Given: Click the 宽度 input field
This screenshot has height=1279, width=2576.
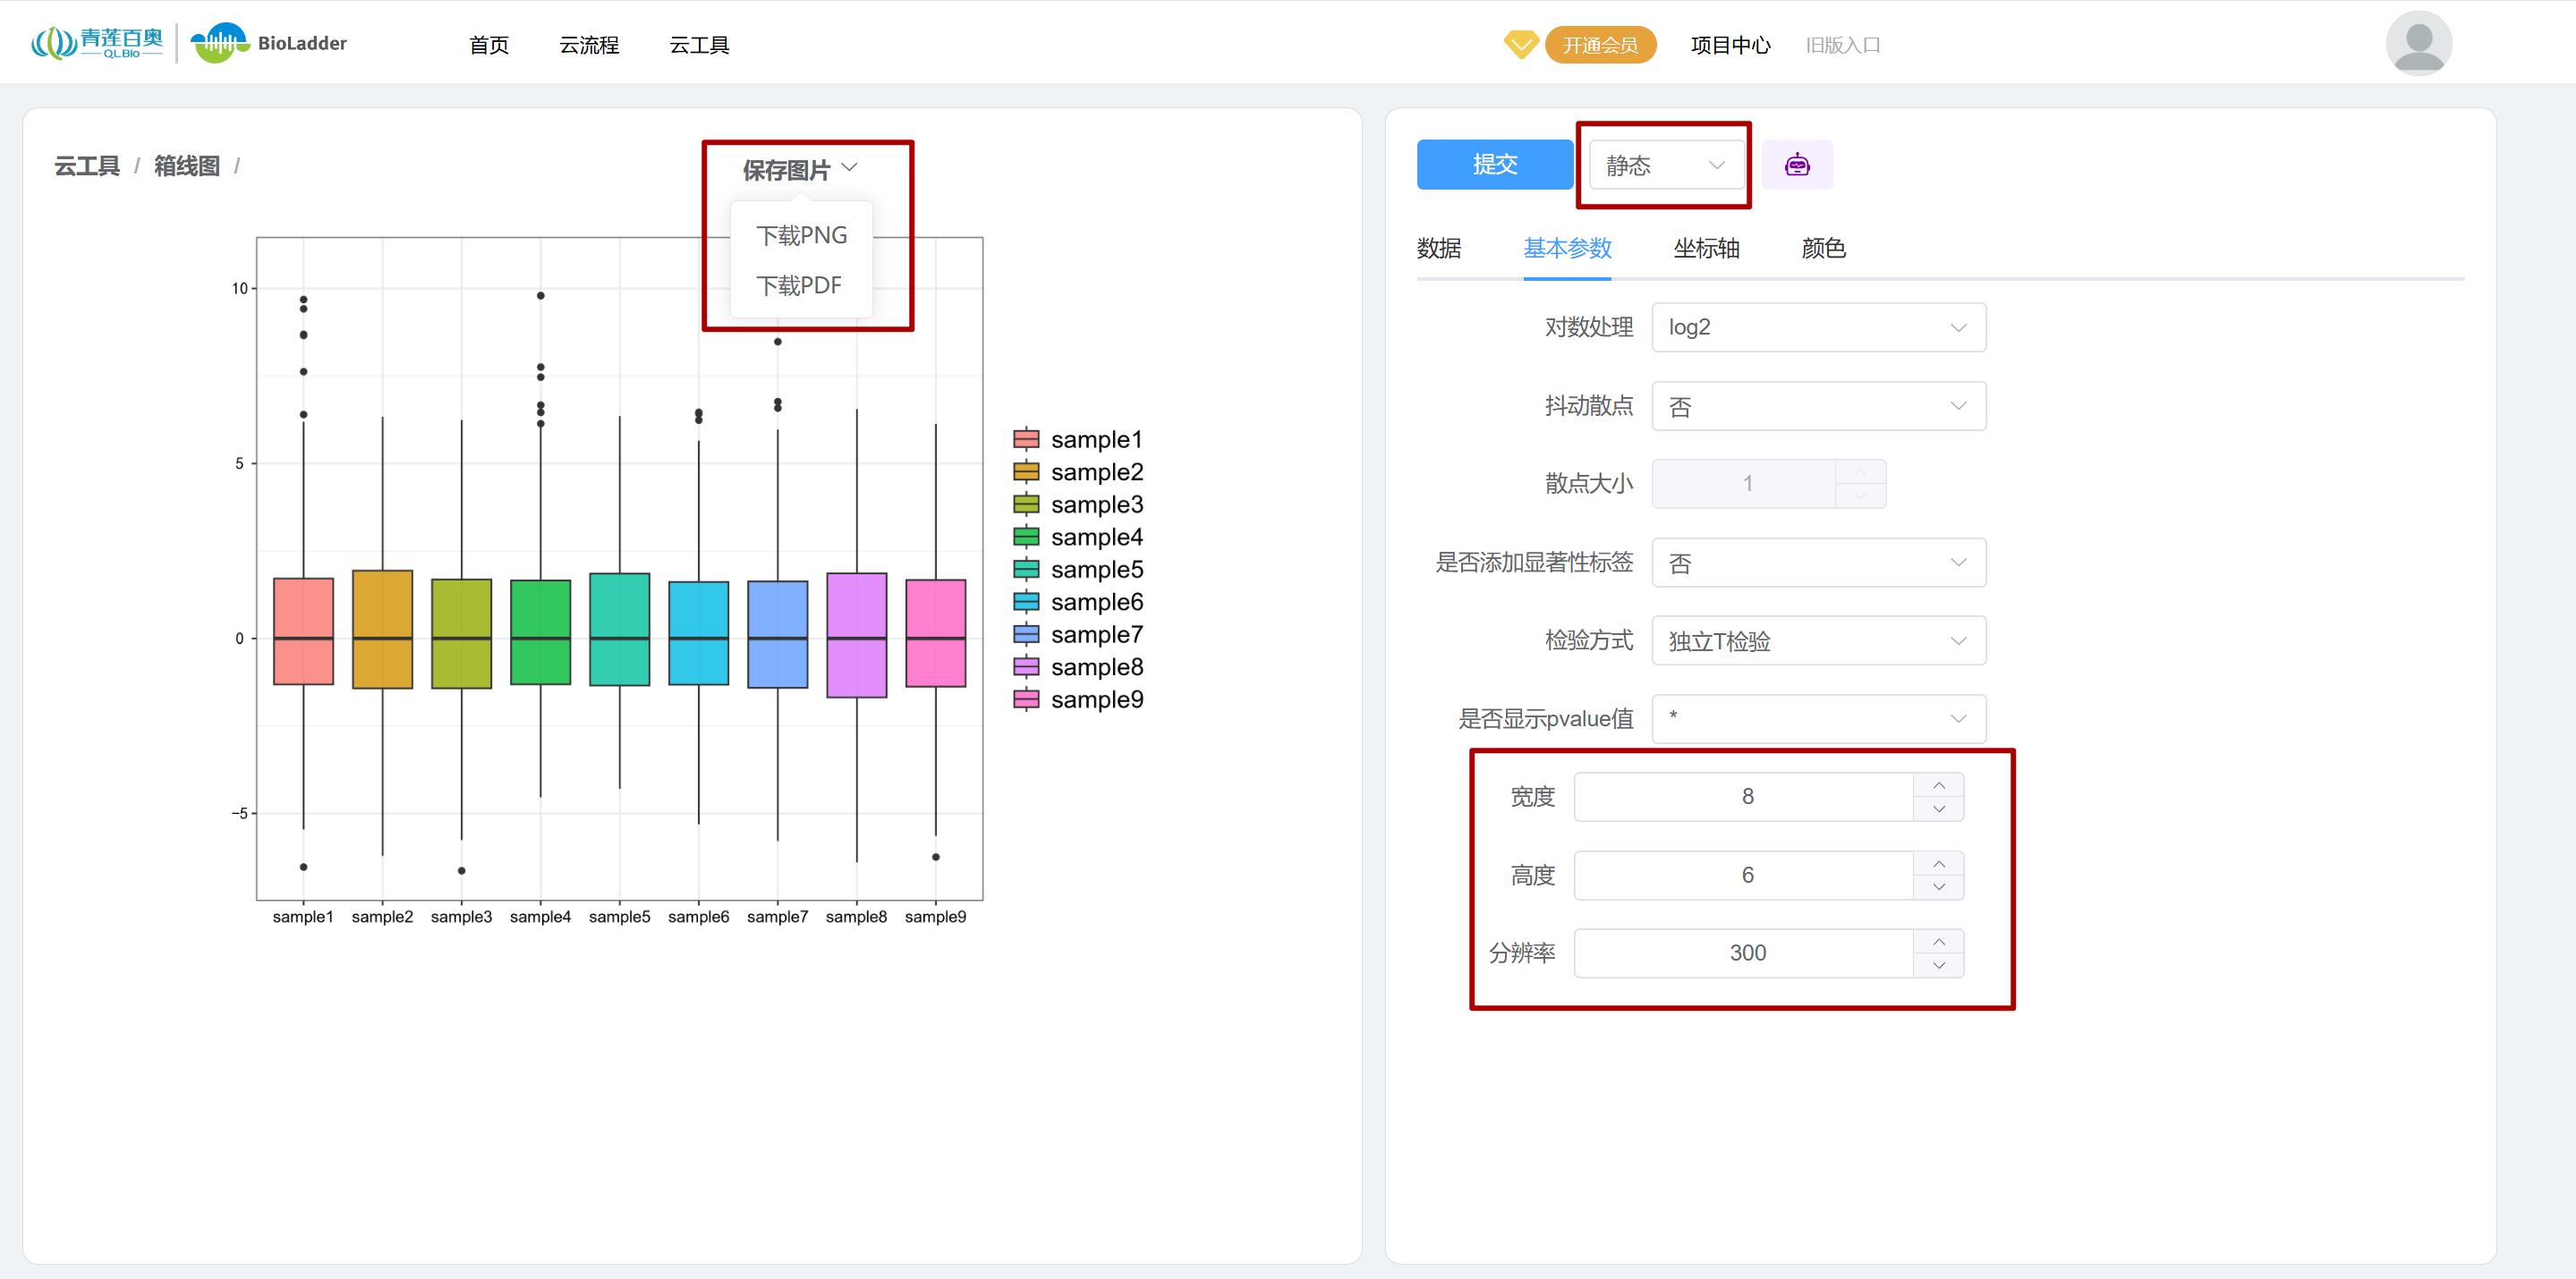Looking at the screenshot, I should [x=1745, y=797].
